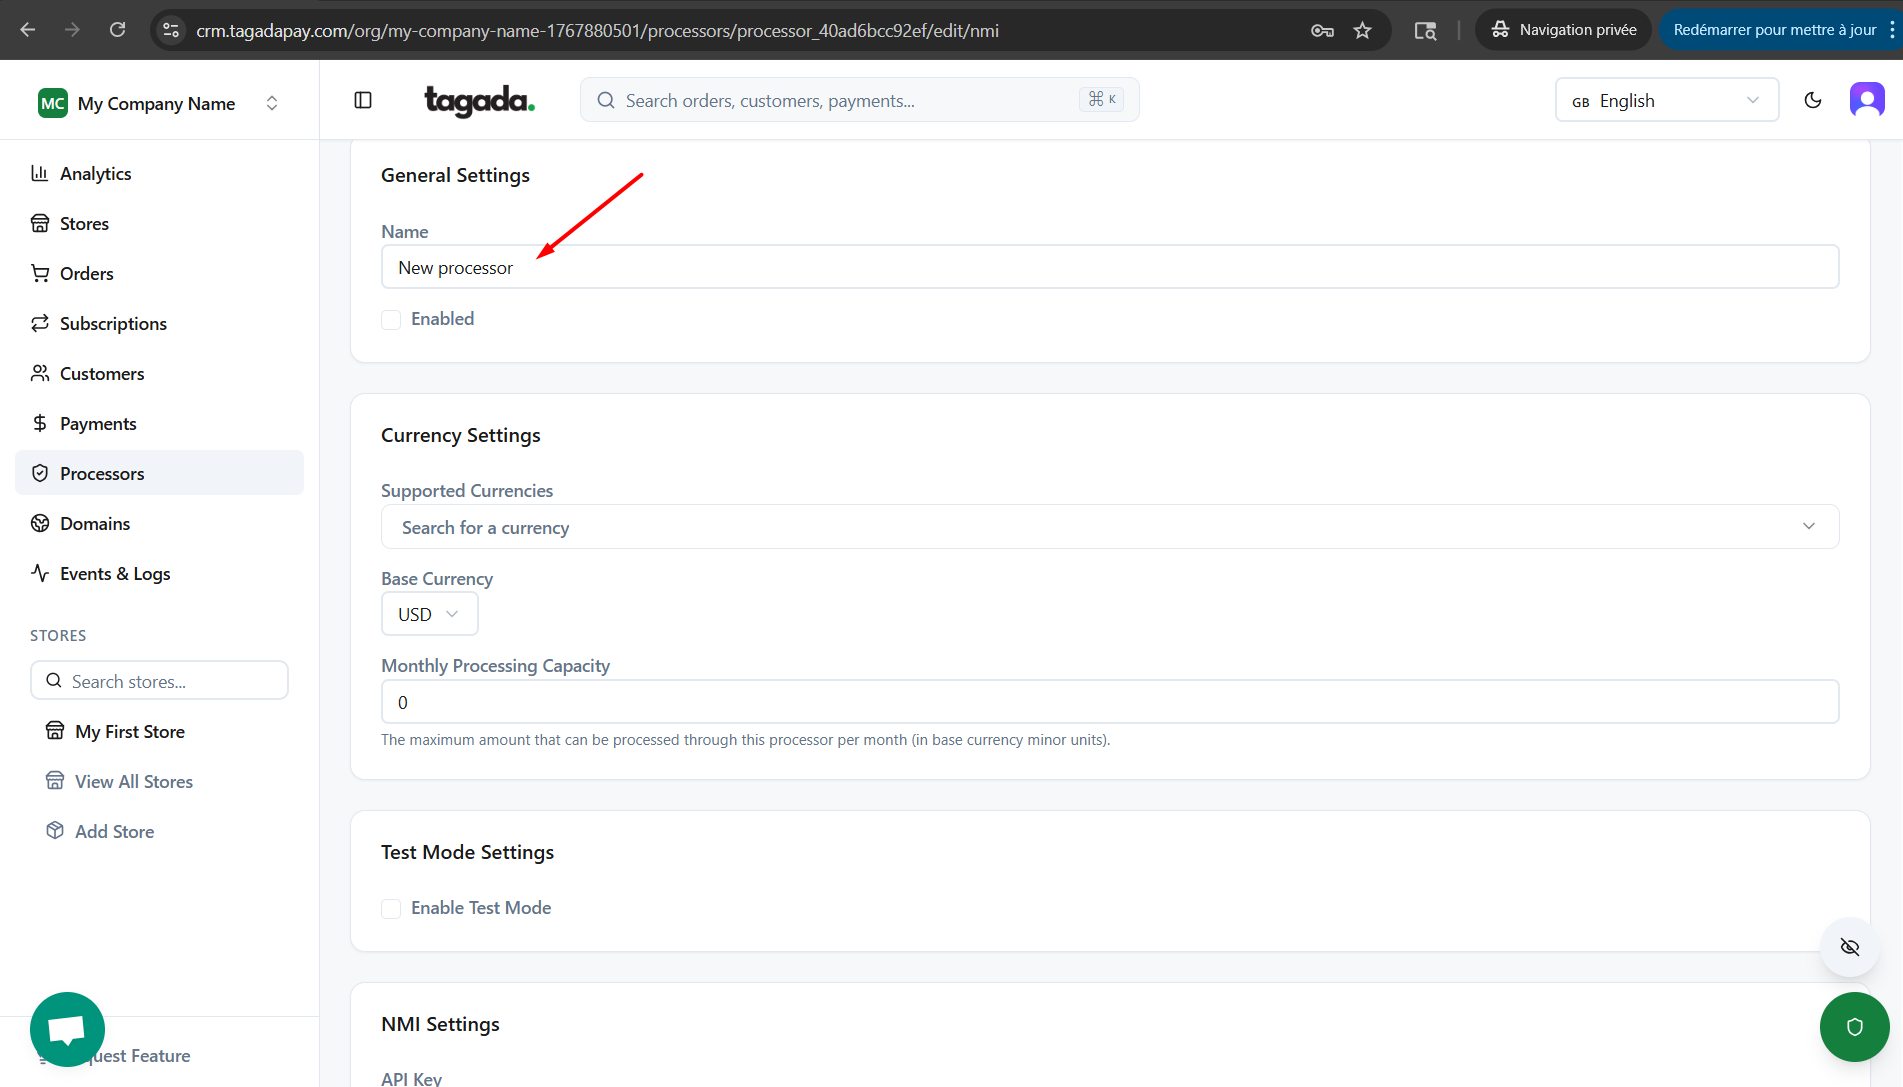Enable the processor checkbox
The height and width of the screenshot is (1087, 1903).
click(391, 319)
